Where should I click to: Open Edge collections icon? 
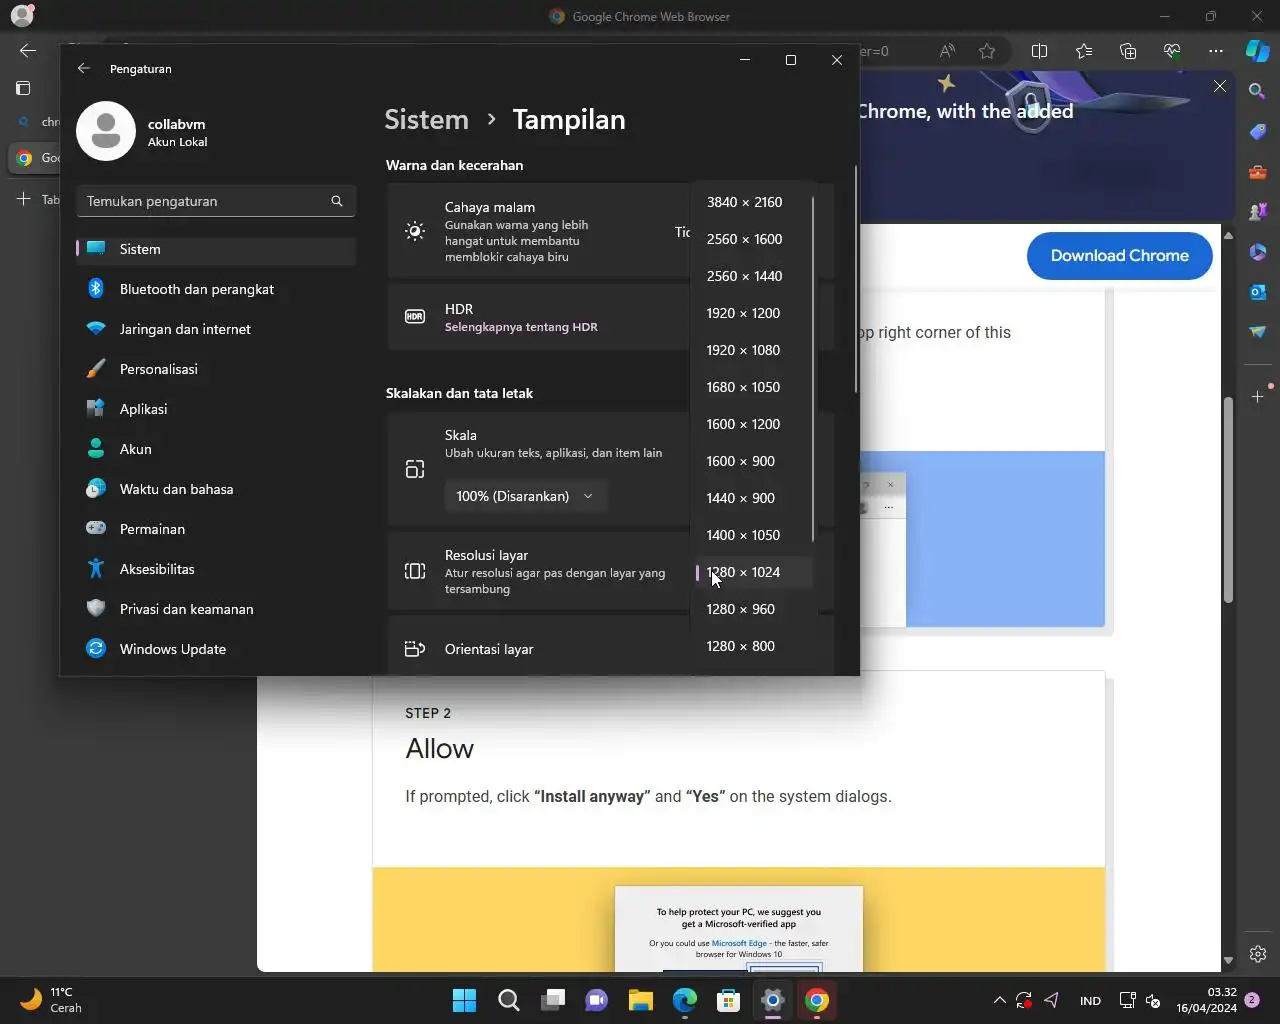click(1128, 51)
